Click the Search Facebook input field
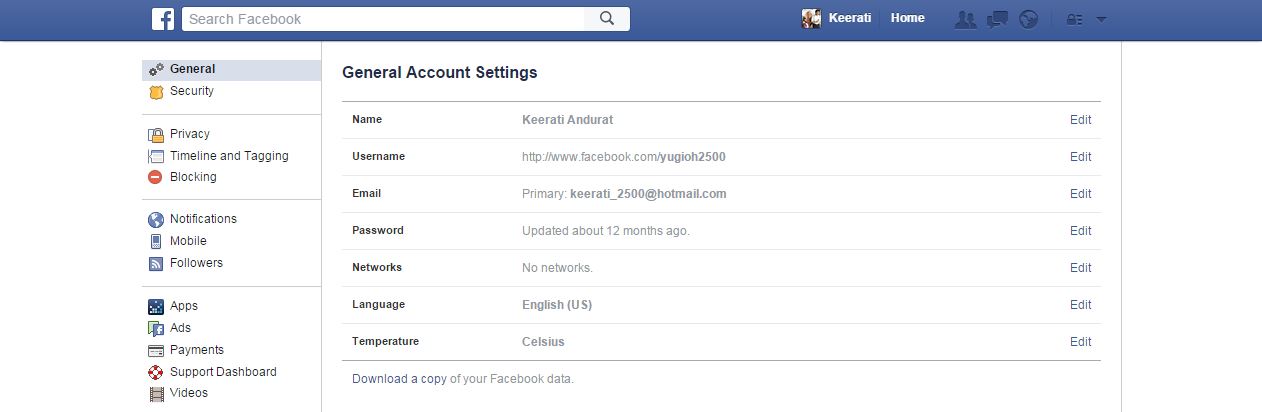The width and height of the screenshot is (1262, 412). tap(383, 19)
